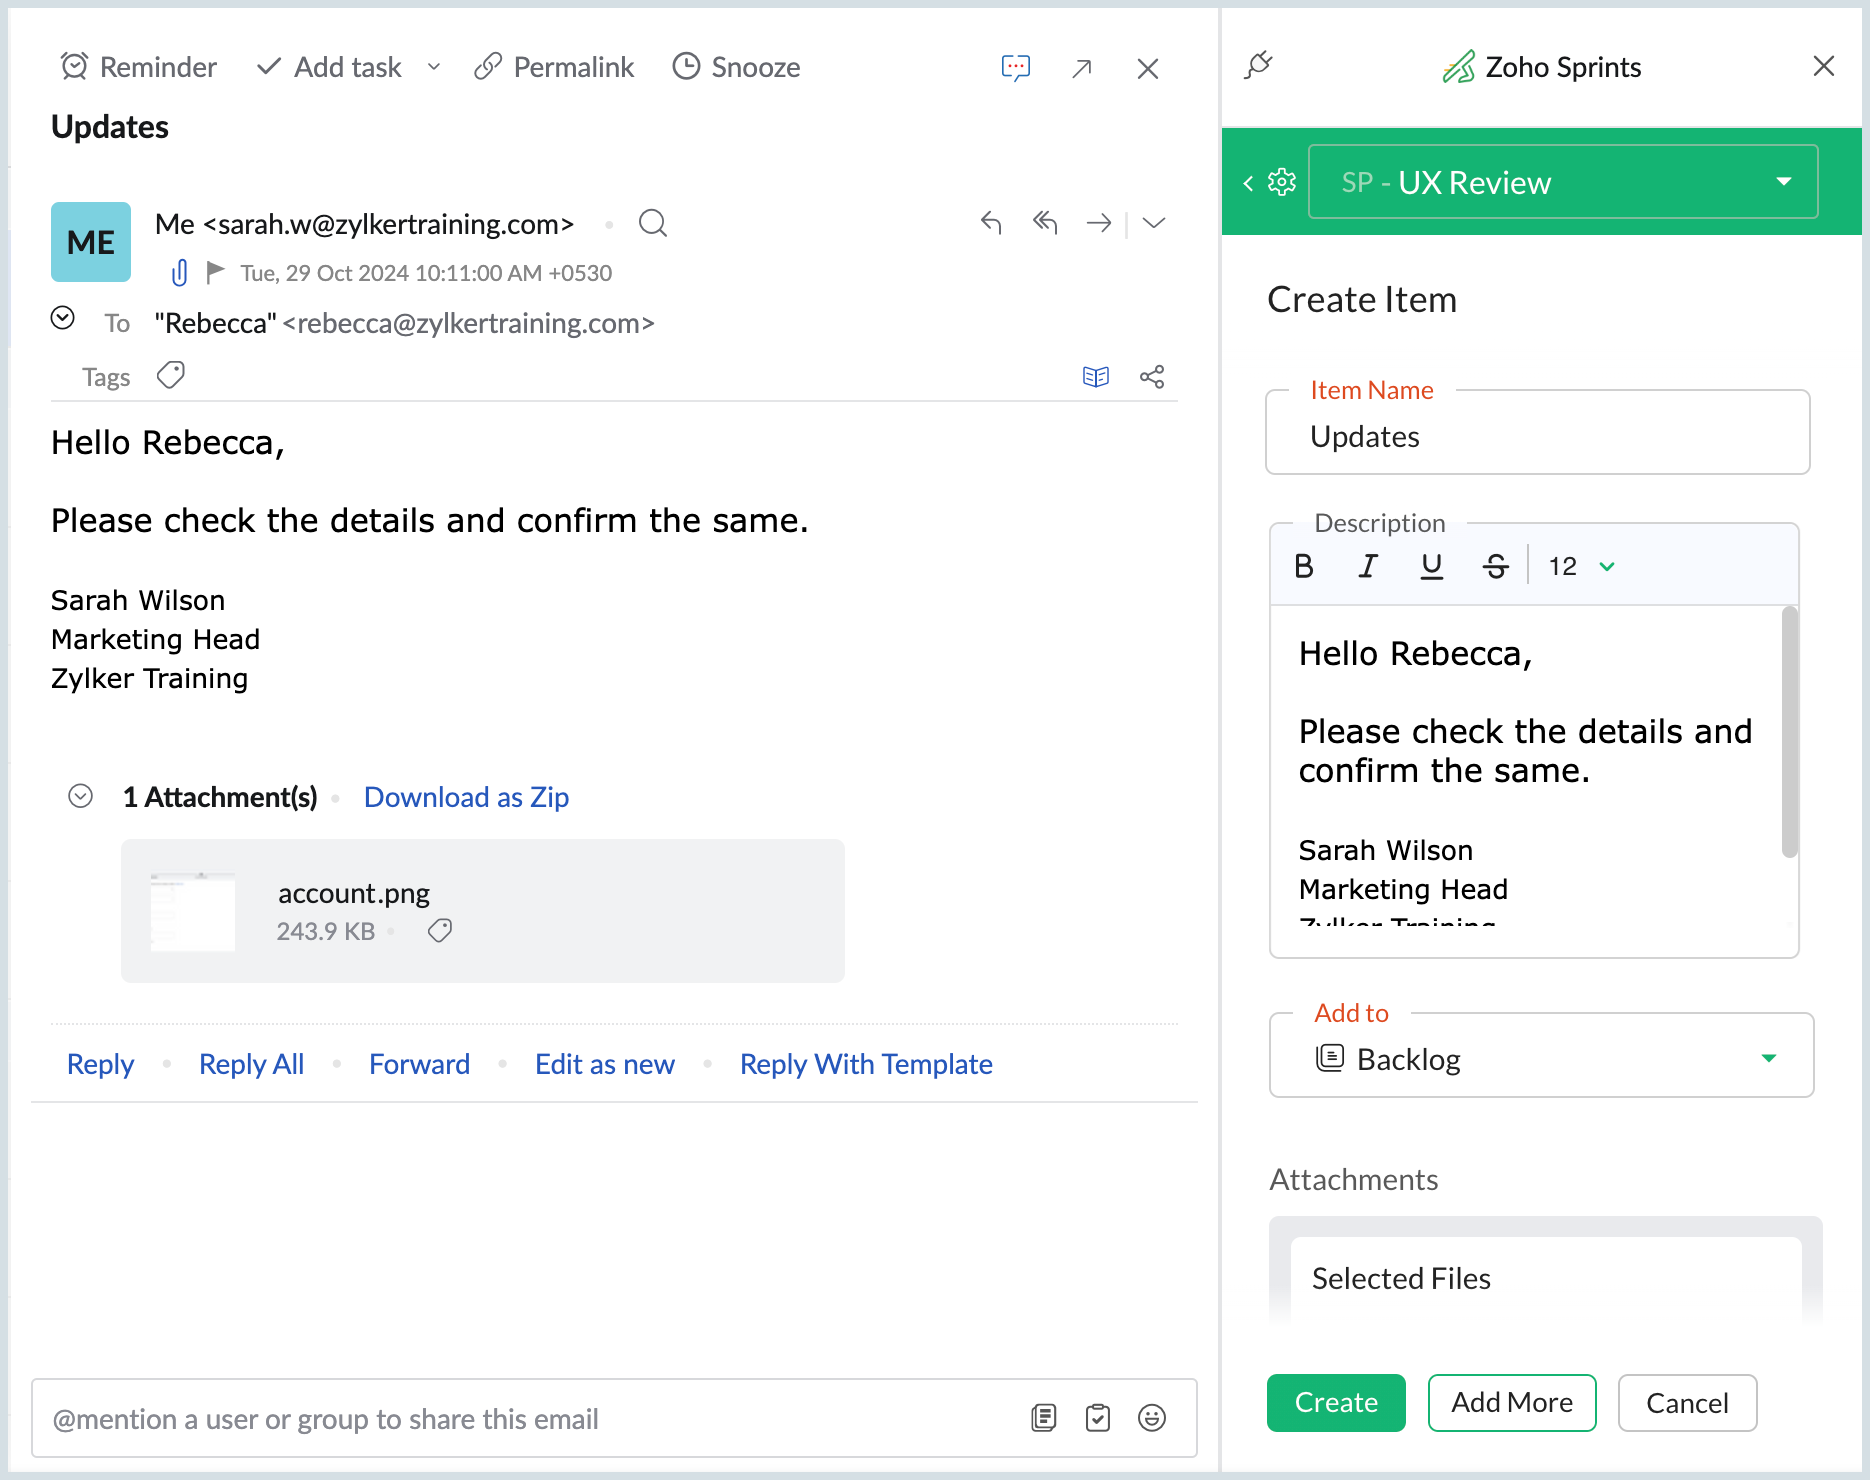Viewport: 1870px width, 1480px height.
Task: Toggle bold in Description editor
Action: (x=1304, y=566)
